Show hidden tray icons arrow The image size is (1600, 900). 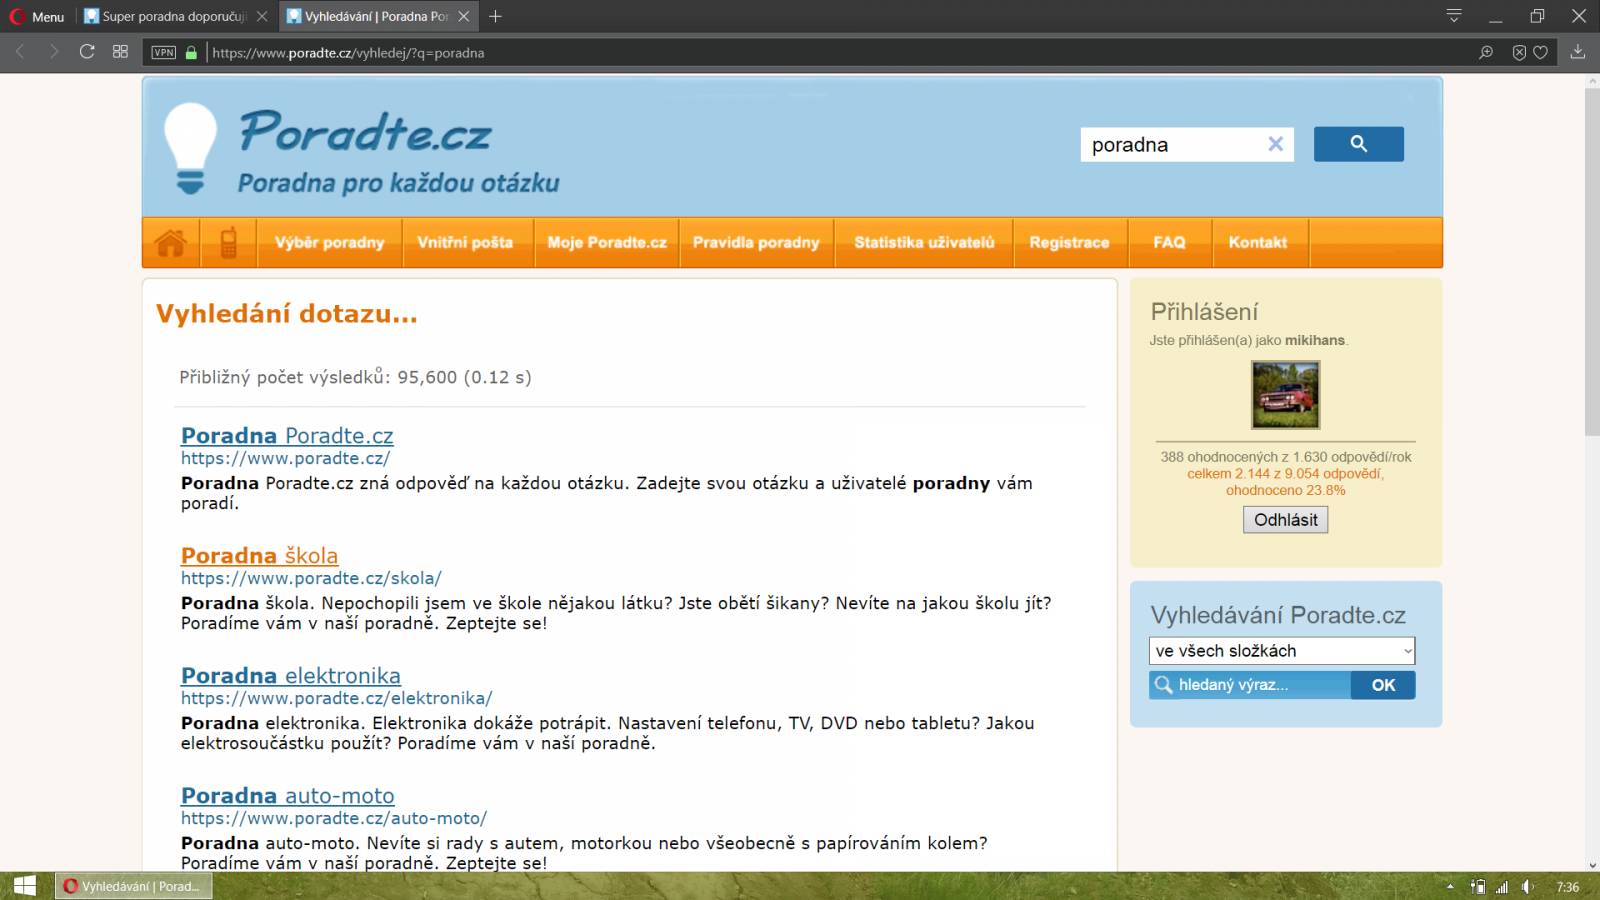point(1450,887)
